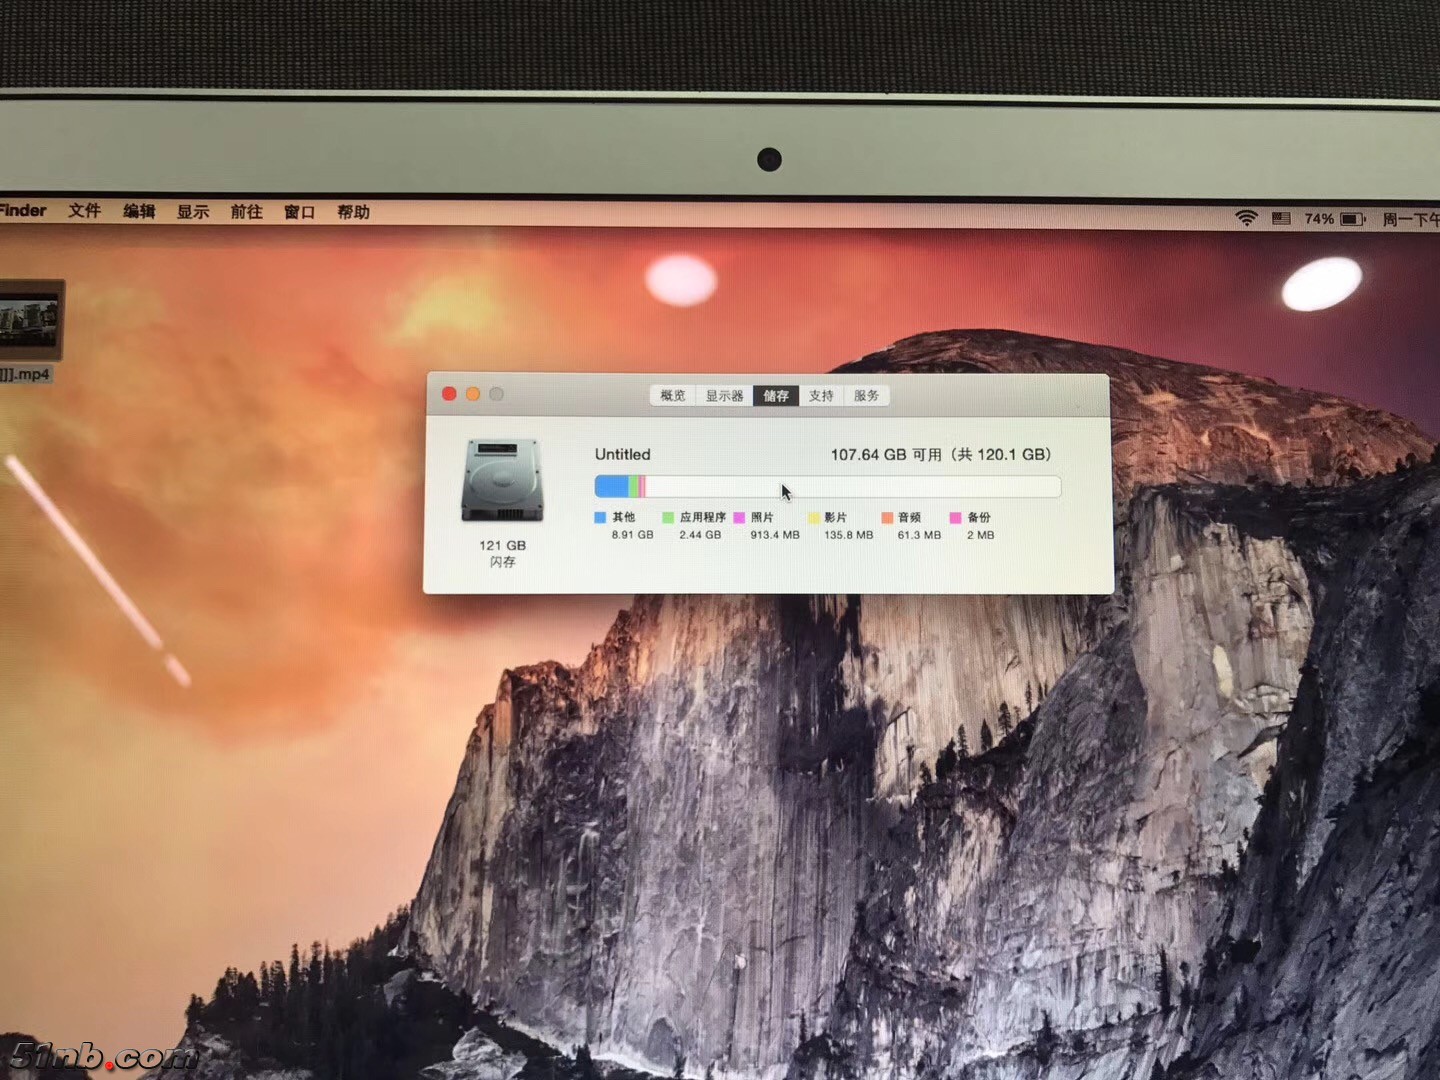Click the 8.91 GB value
Screen dimensions: 1440x1080
(x=632, y=535)
